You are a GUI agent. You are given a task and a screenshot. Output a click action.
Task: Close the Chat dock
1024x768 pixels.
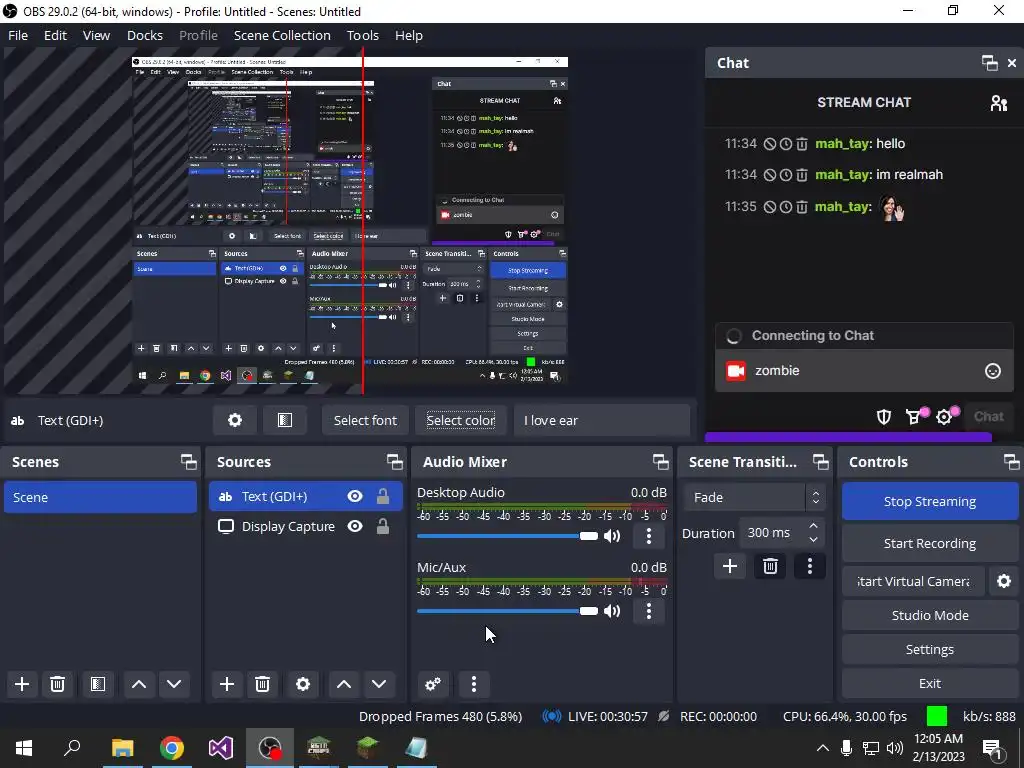pos(1012,63)
